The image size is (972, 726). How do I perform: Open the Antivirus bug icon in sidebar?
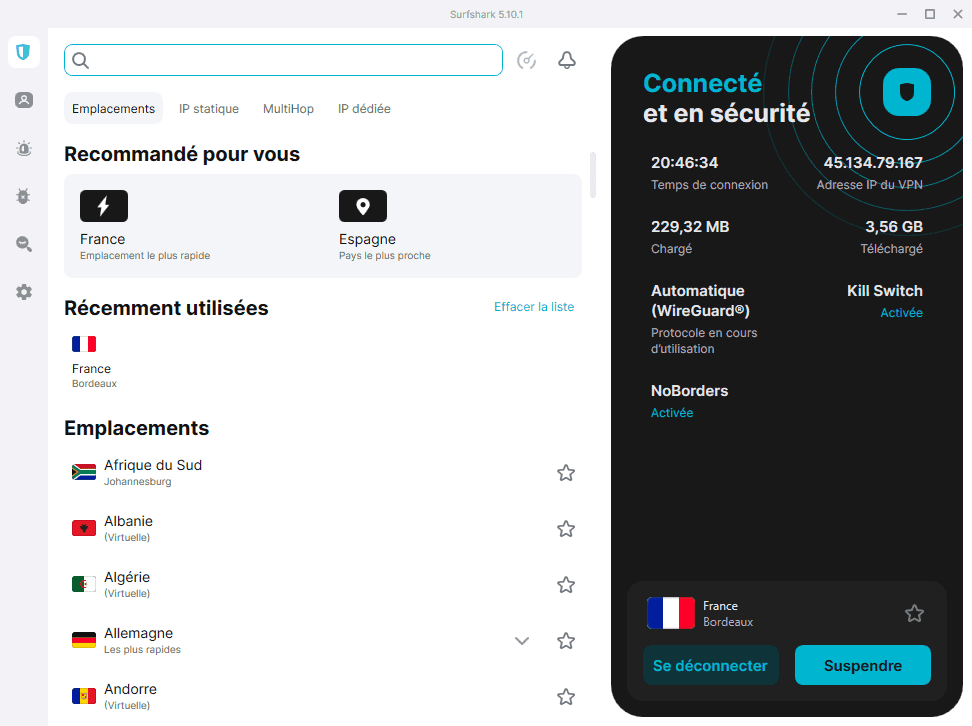24,196
